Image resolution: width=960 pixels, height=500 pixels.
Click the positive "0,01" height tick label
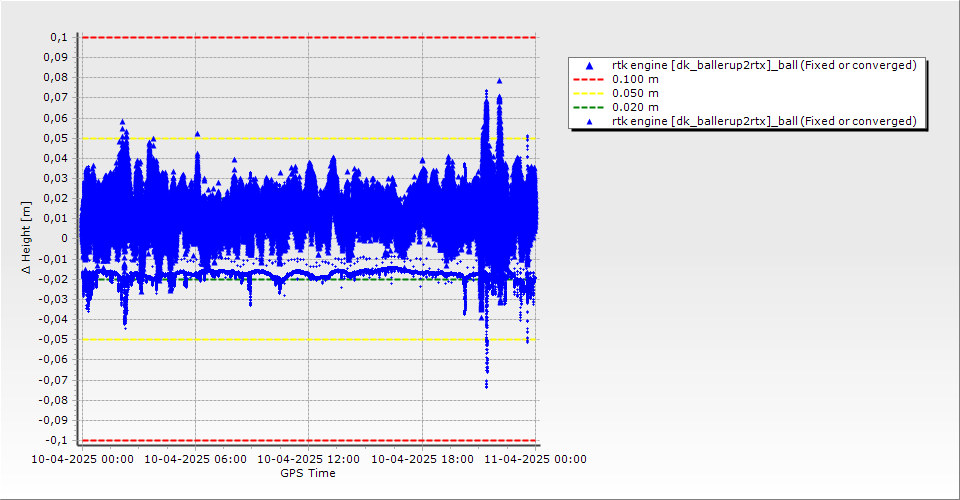[x=56, y=218]
